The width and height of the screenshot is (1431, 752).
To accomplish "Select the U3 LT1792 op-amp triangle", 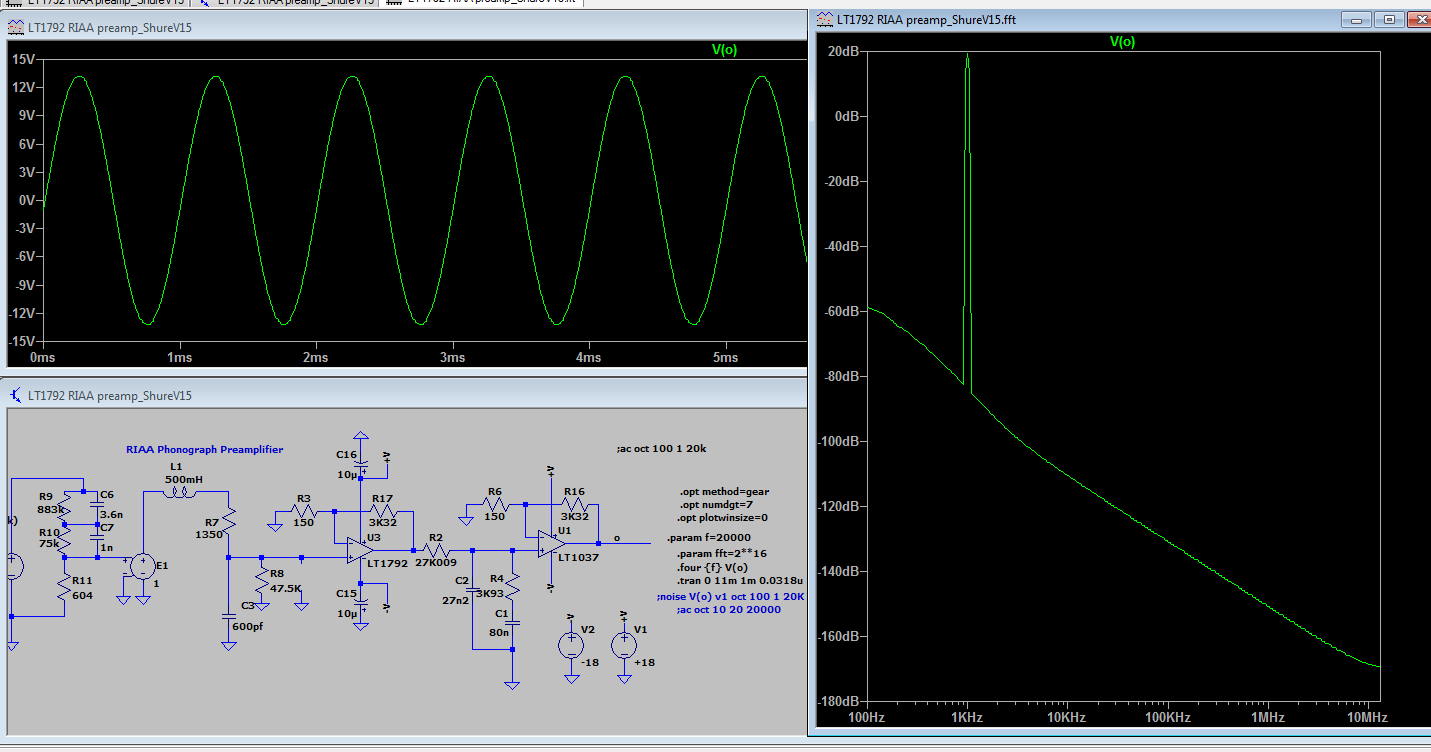I will (360, 548).
